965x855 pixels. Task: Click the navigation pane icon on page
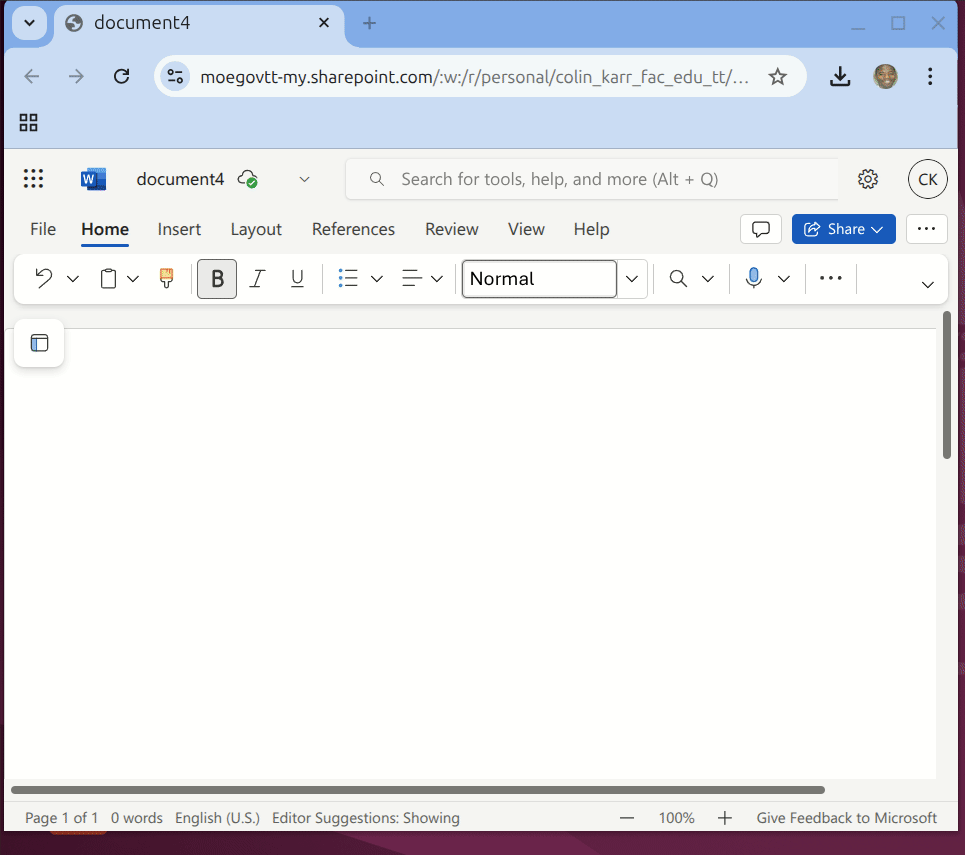(39, 343)
